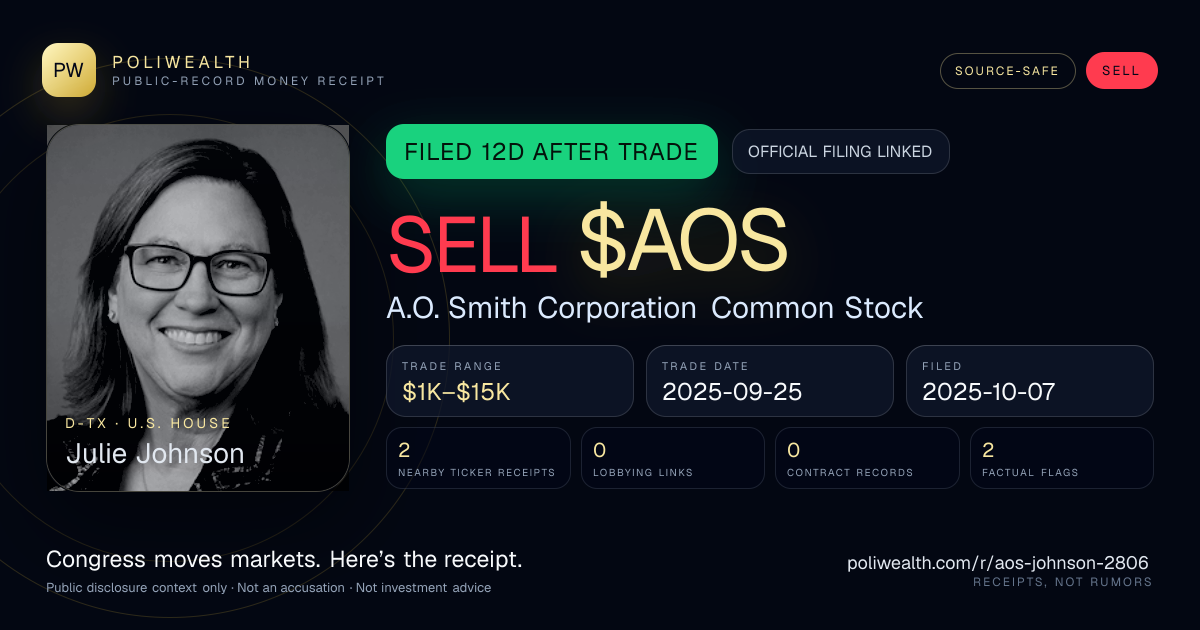Screen dimensions: 1200x630
Task: Click the Contract Records tile
Action: pos(867,458)
